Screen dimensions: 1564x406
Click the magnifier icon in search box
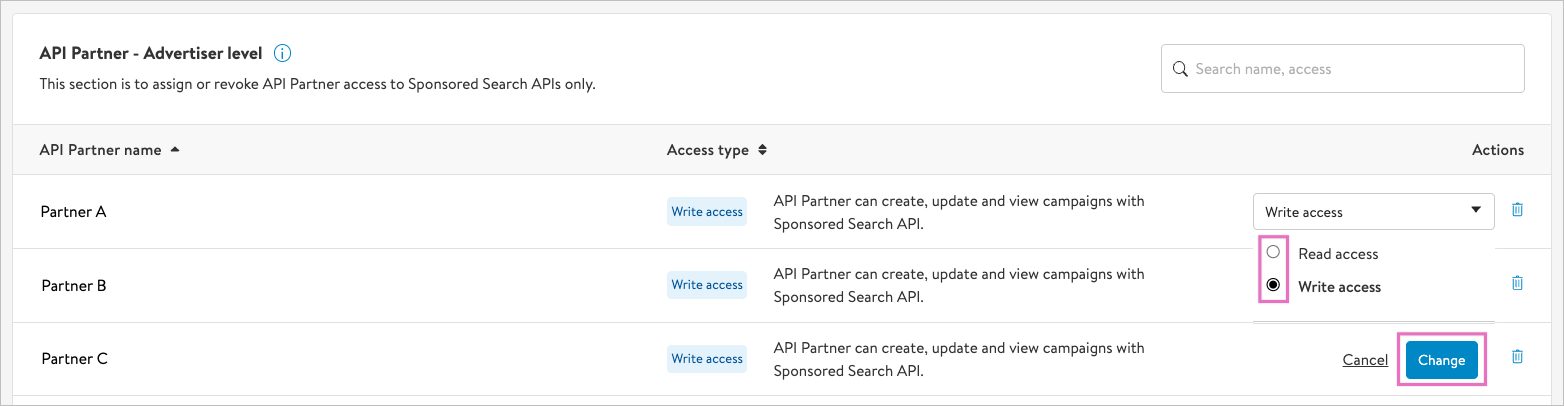pyautogui.click(x=1180, y=69)
